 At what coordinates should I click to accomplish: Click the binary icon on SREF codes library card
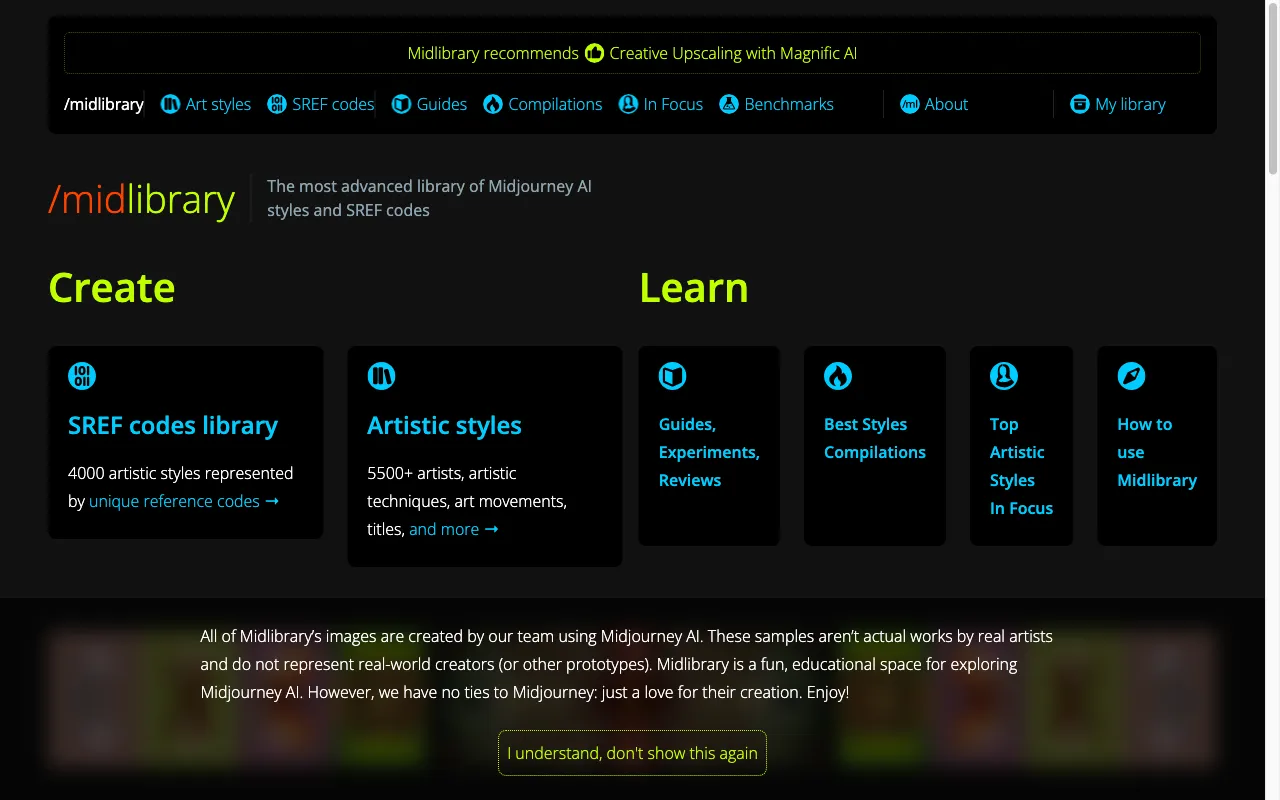pos(82,376)
